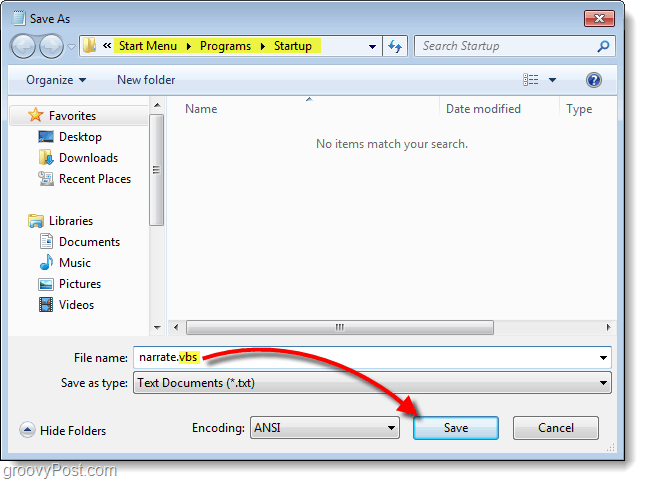
Task: Open the Encoding ANSI dropdown
Action: click(x=325, y=428)
